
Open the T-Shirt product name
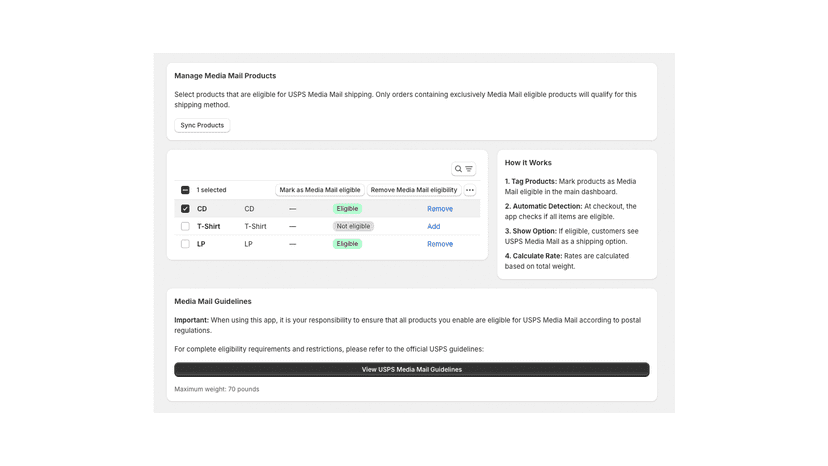[209, 226]
